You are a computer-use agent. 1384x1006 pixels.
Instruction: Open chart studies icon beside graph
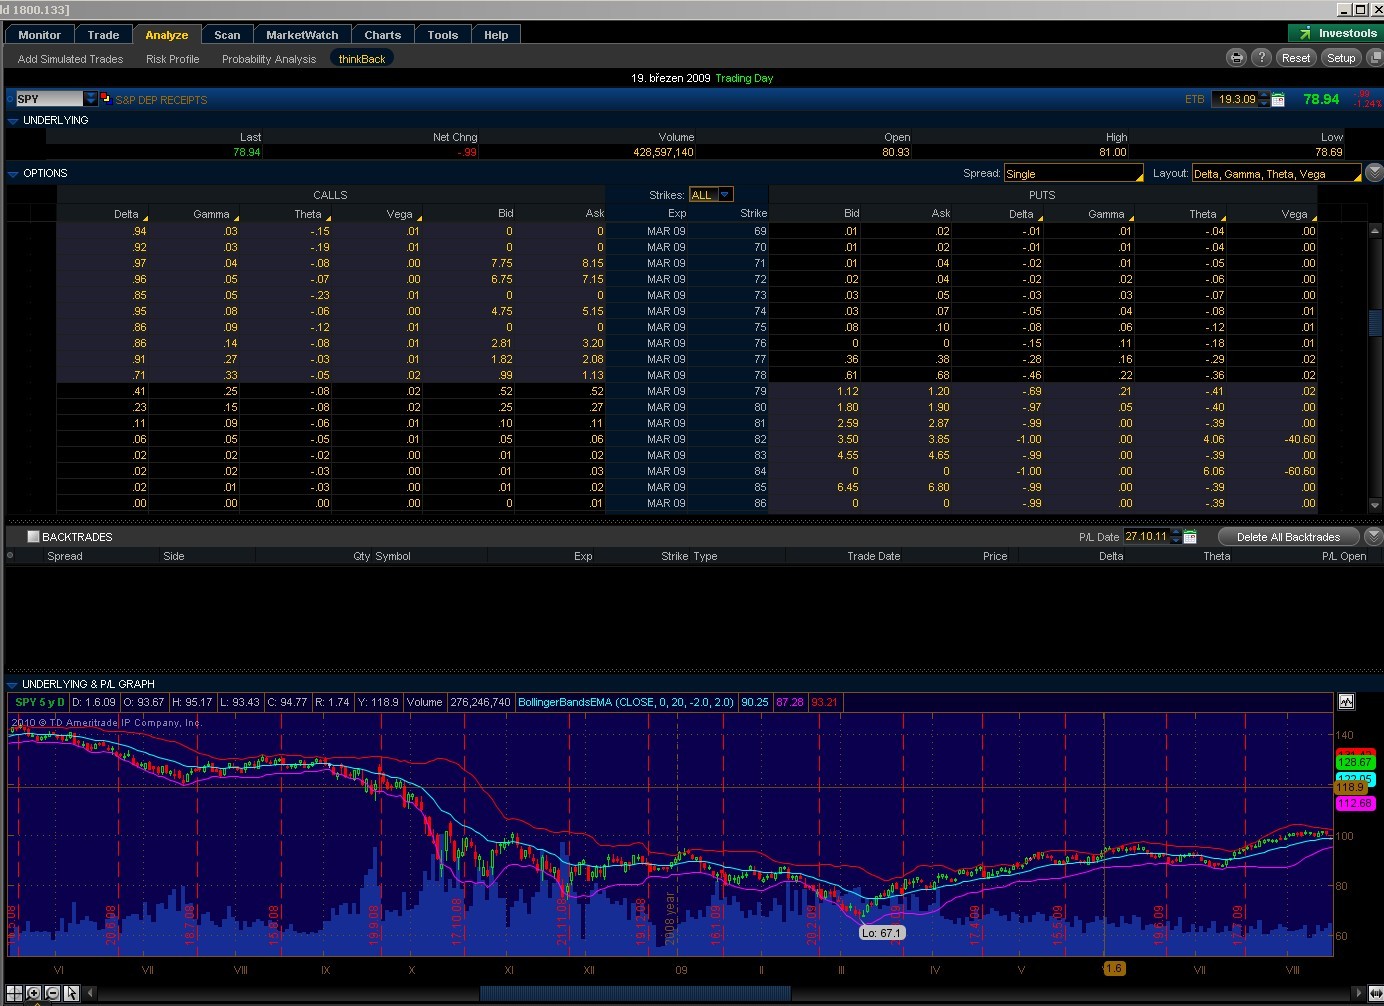1346,702
